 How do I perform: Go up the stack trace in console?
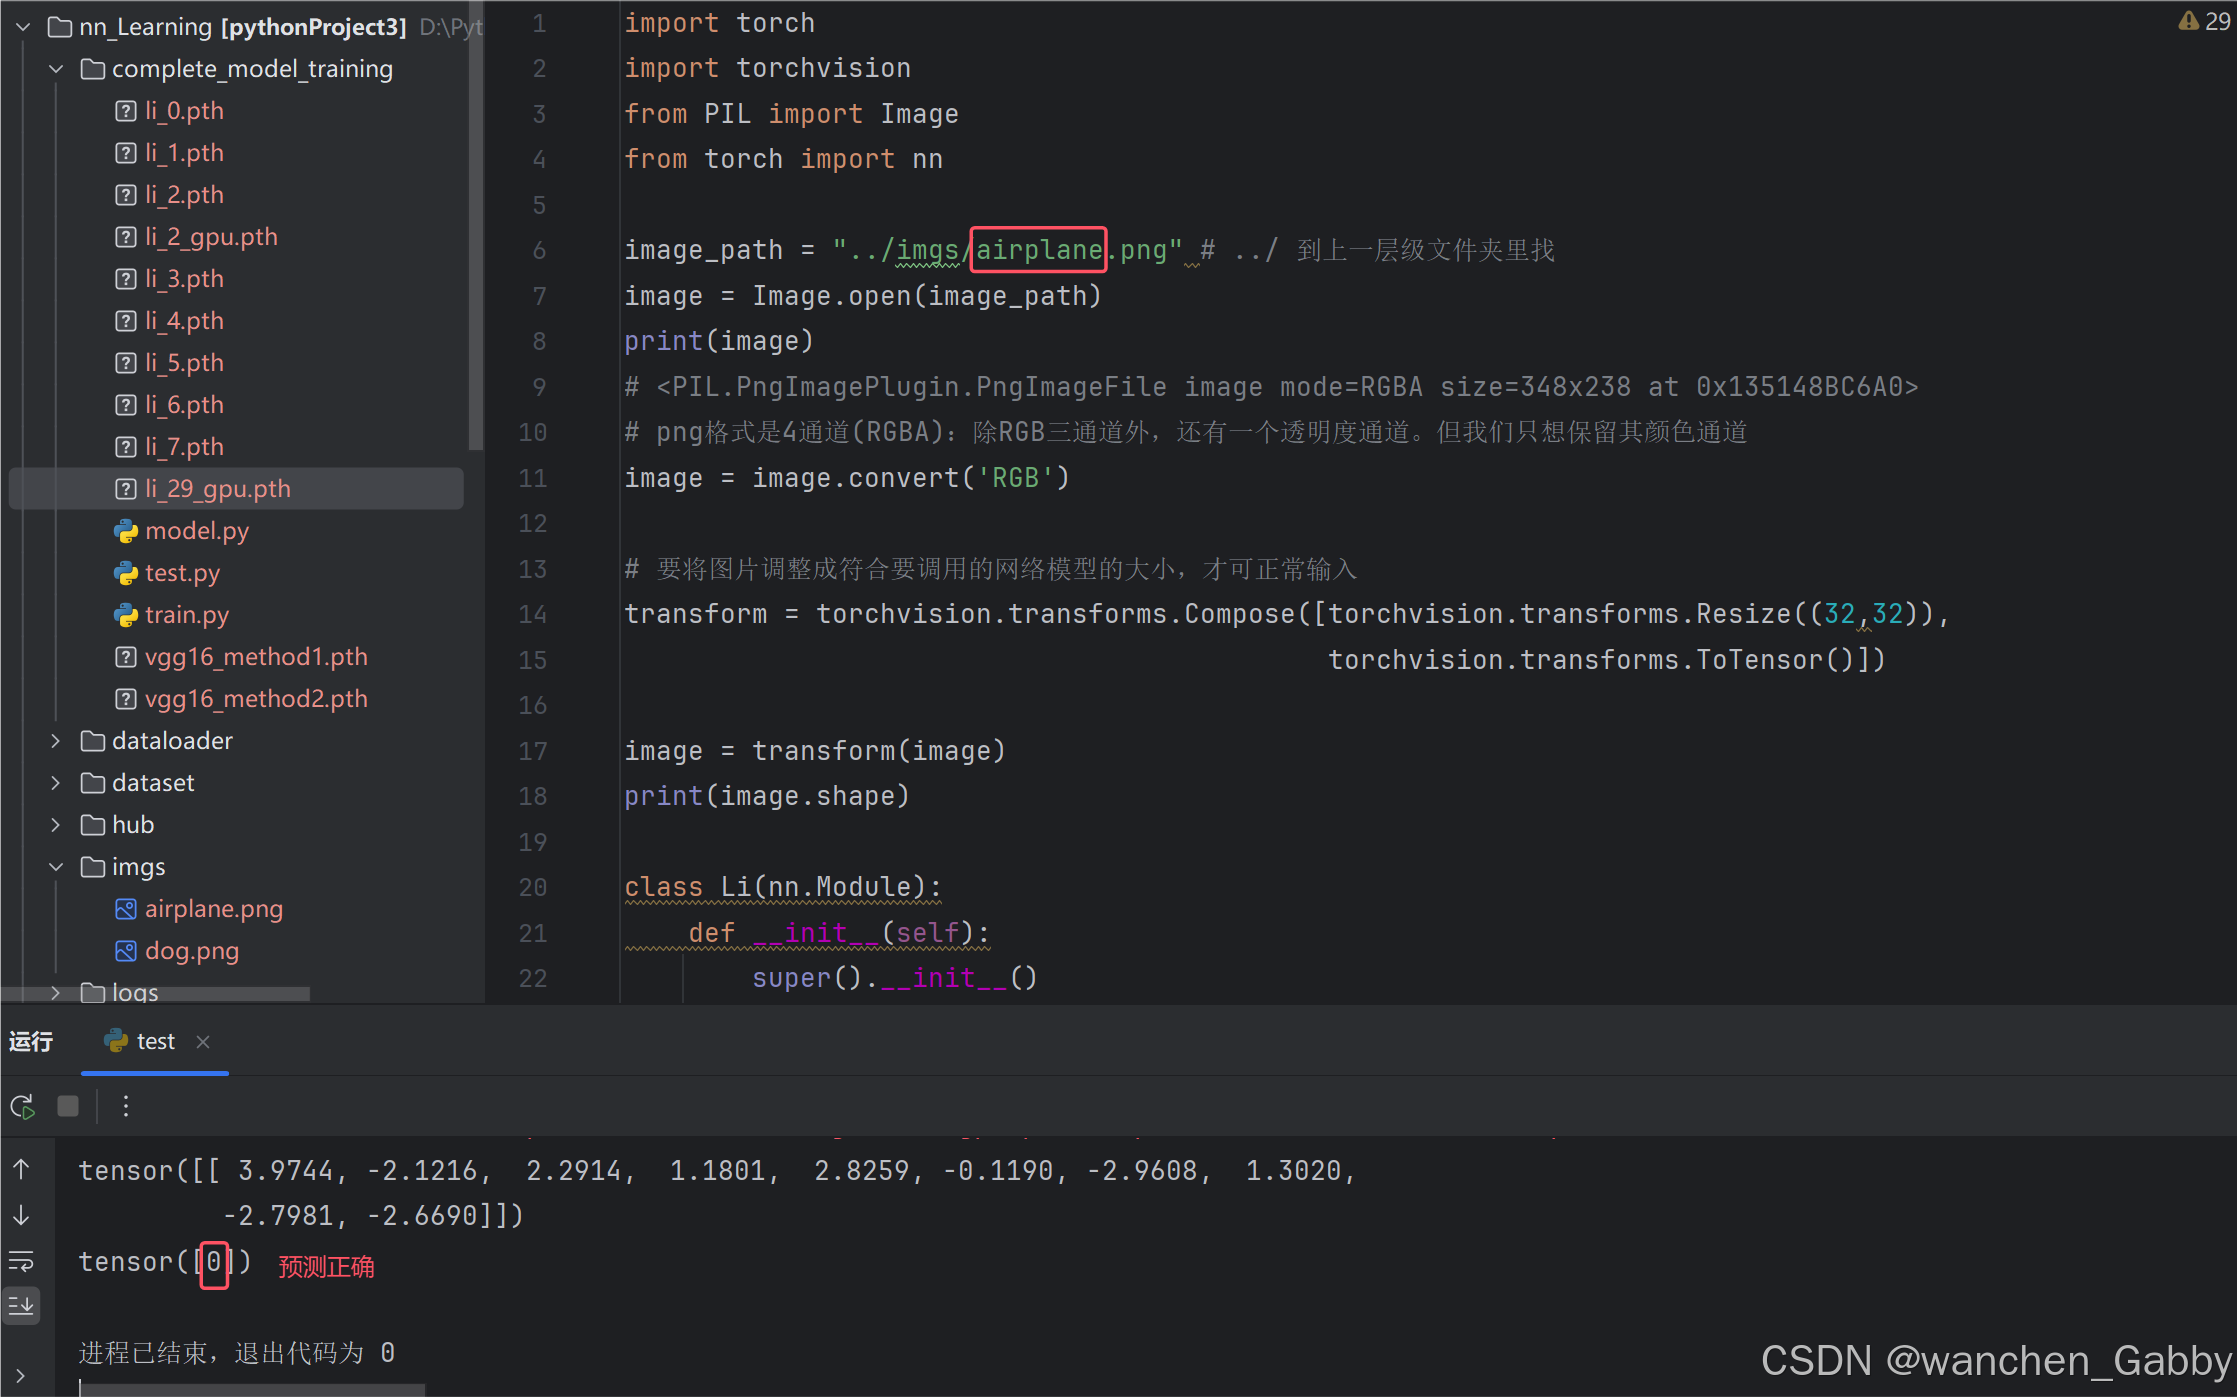point(21,1169)
